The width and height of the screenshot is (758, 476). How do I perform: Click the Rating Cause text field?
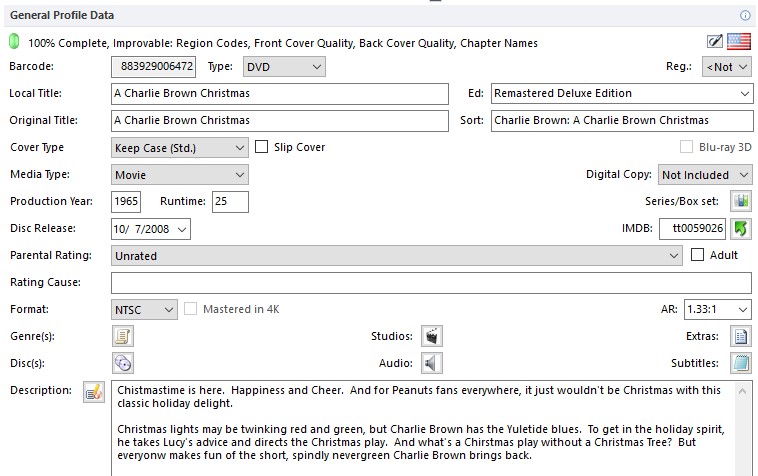coord(431,283)
